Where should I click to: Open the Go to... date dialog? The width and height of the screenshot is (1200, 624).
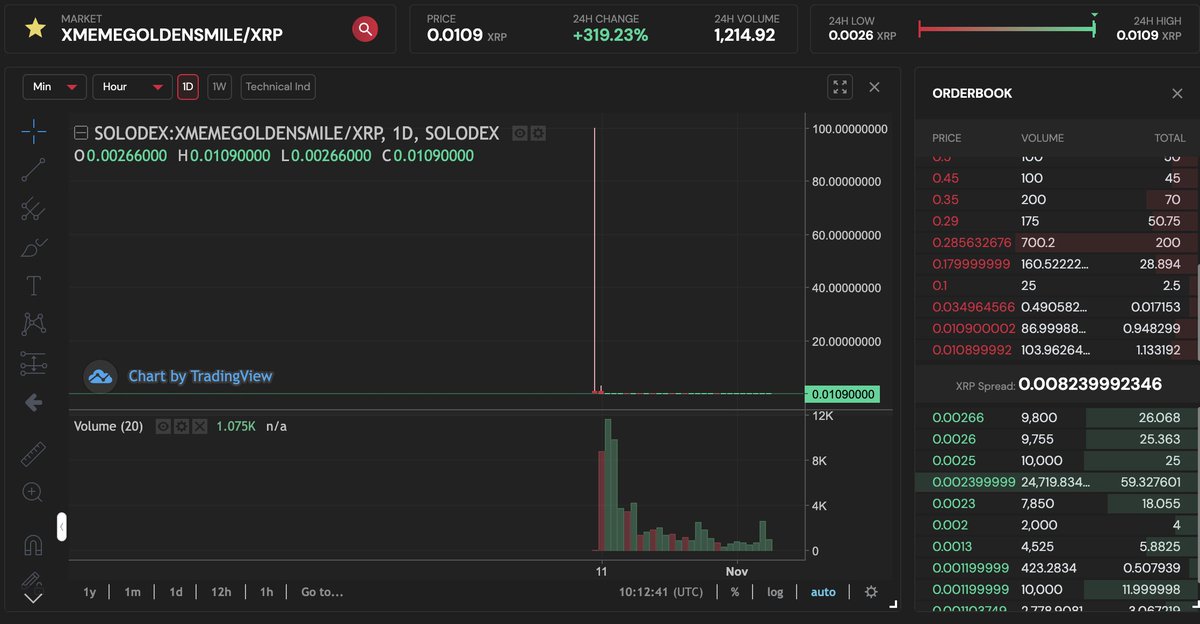coord(322,592)
